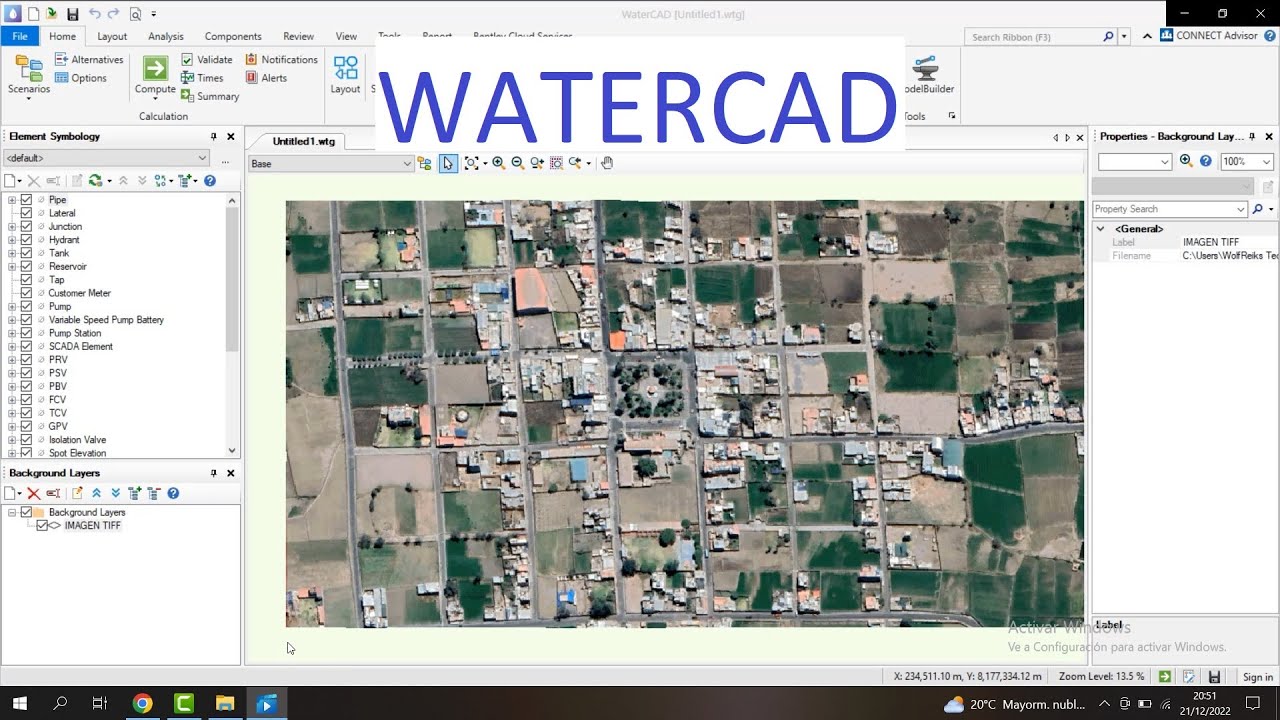Screen dimensions: 1280x720
Task: Select the Untitled1.wtg document tab
Action: coord(304,141)
